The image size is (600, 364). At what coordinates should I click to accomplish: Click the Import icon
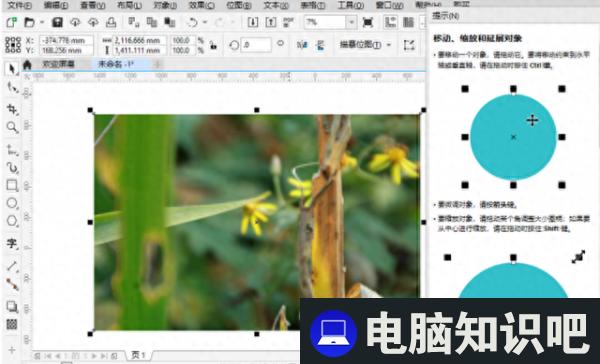coord(253,22)
